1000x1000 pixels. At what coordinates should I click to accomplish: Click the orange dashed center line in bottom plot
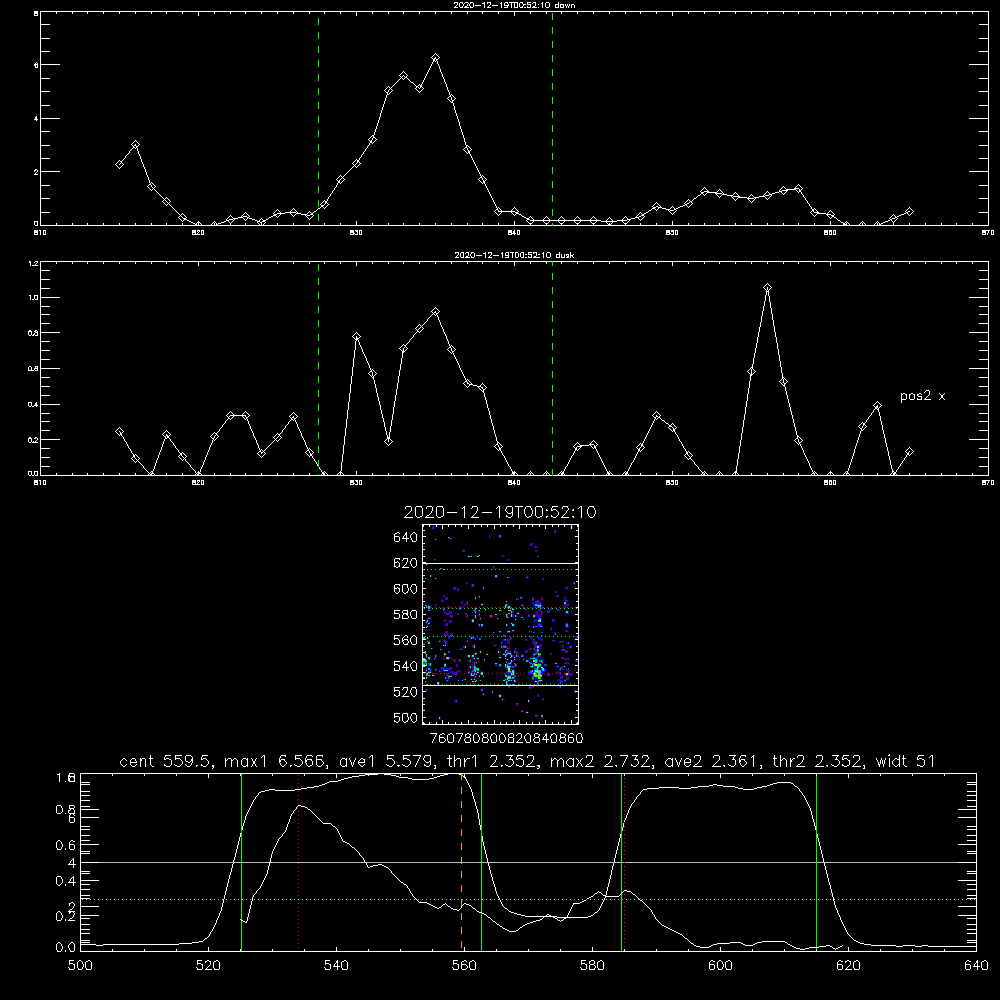click(x=462, y=862)
